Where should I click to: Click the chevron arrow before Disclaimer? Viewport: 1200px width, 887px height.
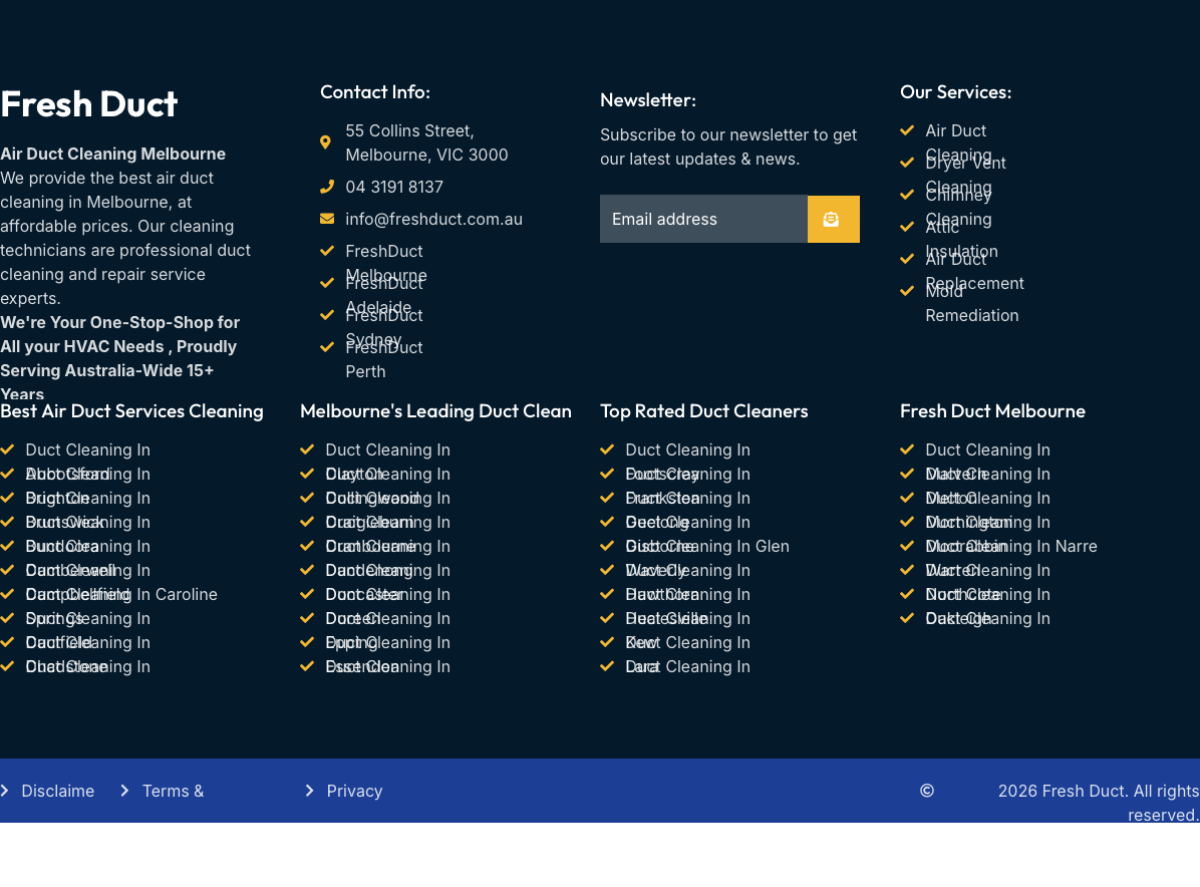click(x=5, y=791)
